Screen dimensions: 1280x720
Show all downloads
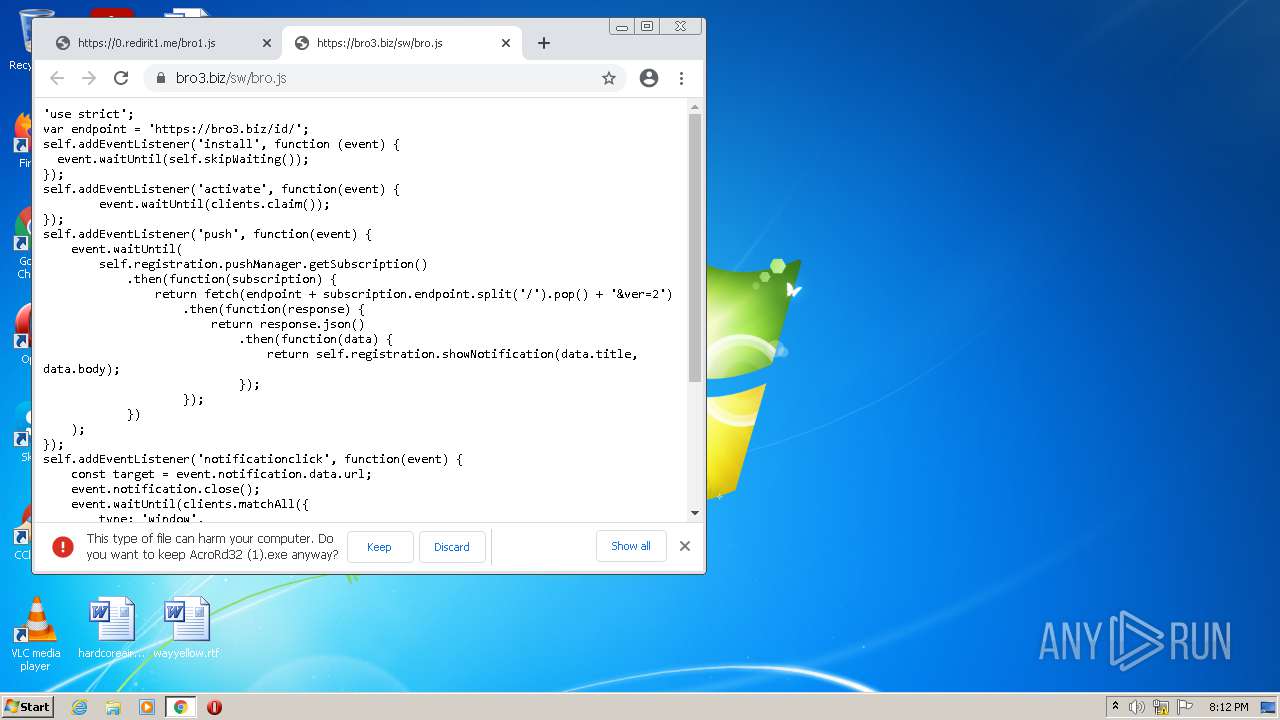(x=631, y=546)
